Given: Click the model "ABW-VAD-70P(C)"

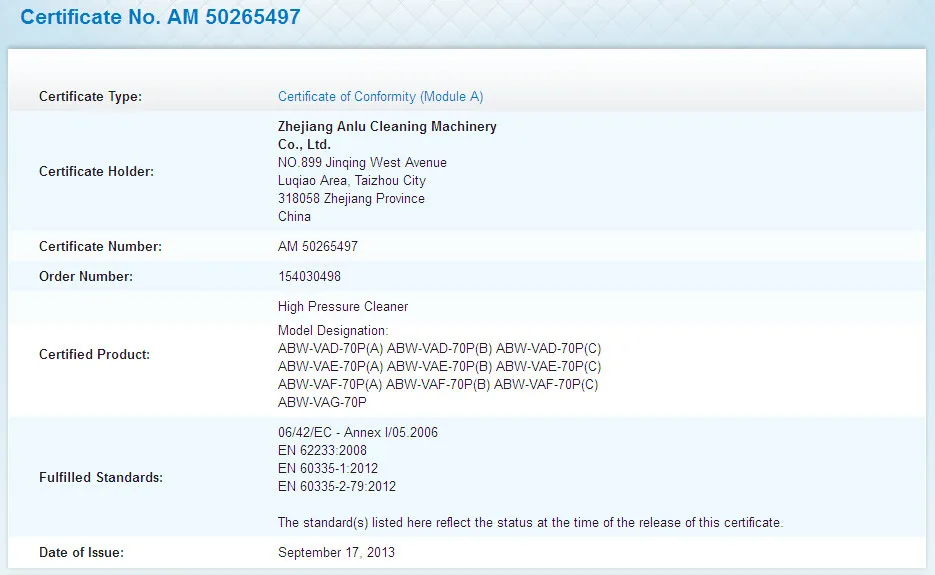Looking at the screenshot, I should 549,348.
